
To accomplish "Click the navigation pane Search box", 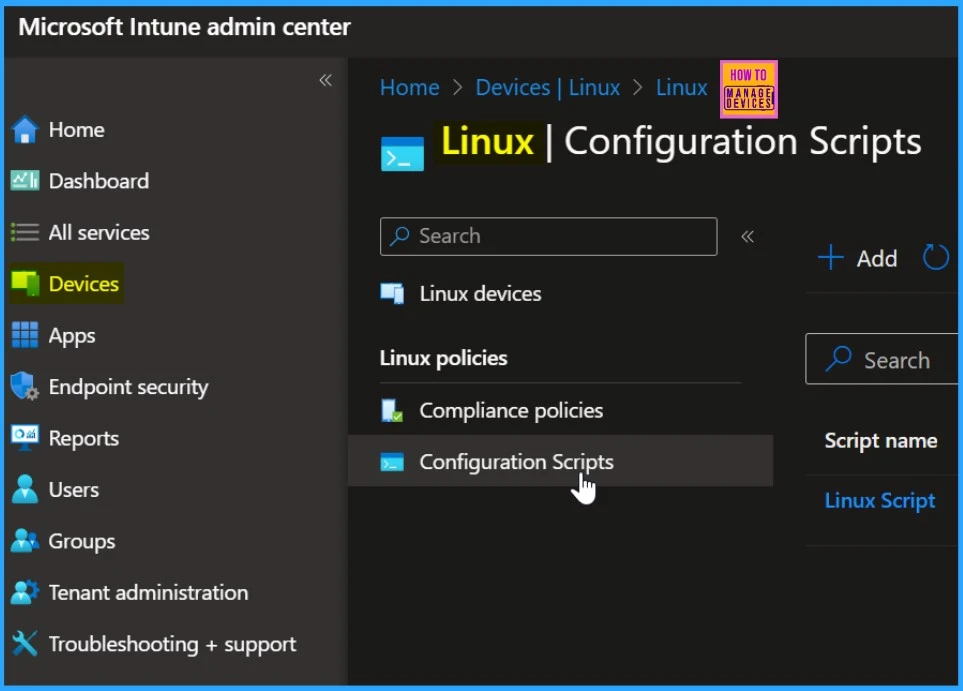I will [x=548, y=236].
